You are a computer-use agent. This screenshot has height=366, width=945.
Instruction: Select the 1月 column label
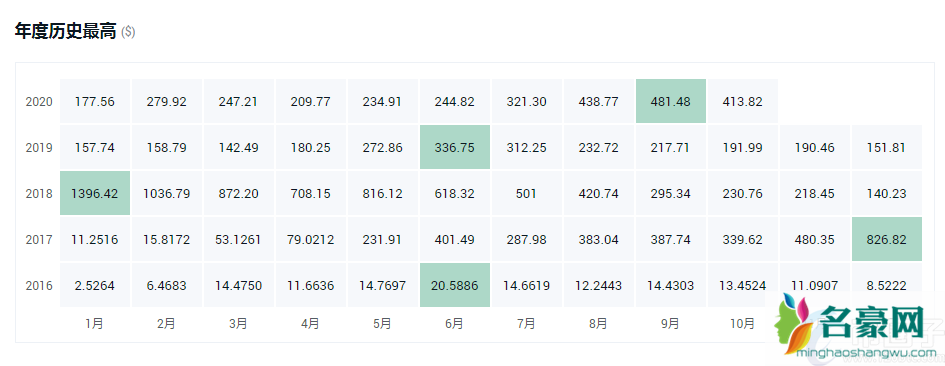point(95,324)
